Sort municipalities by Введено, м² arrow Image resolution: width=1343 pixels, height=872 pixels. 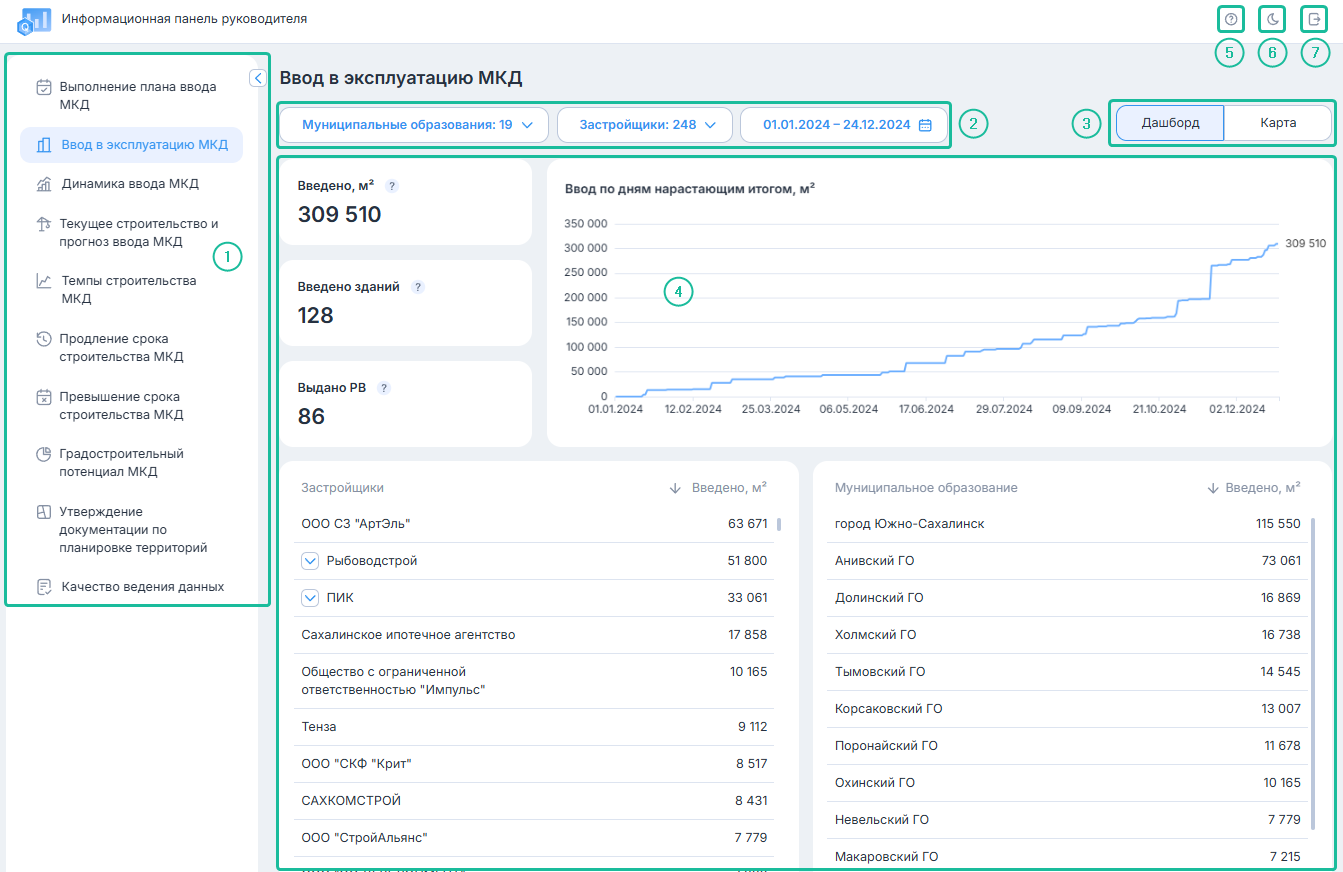[1213, 488]
